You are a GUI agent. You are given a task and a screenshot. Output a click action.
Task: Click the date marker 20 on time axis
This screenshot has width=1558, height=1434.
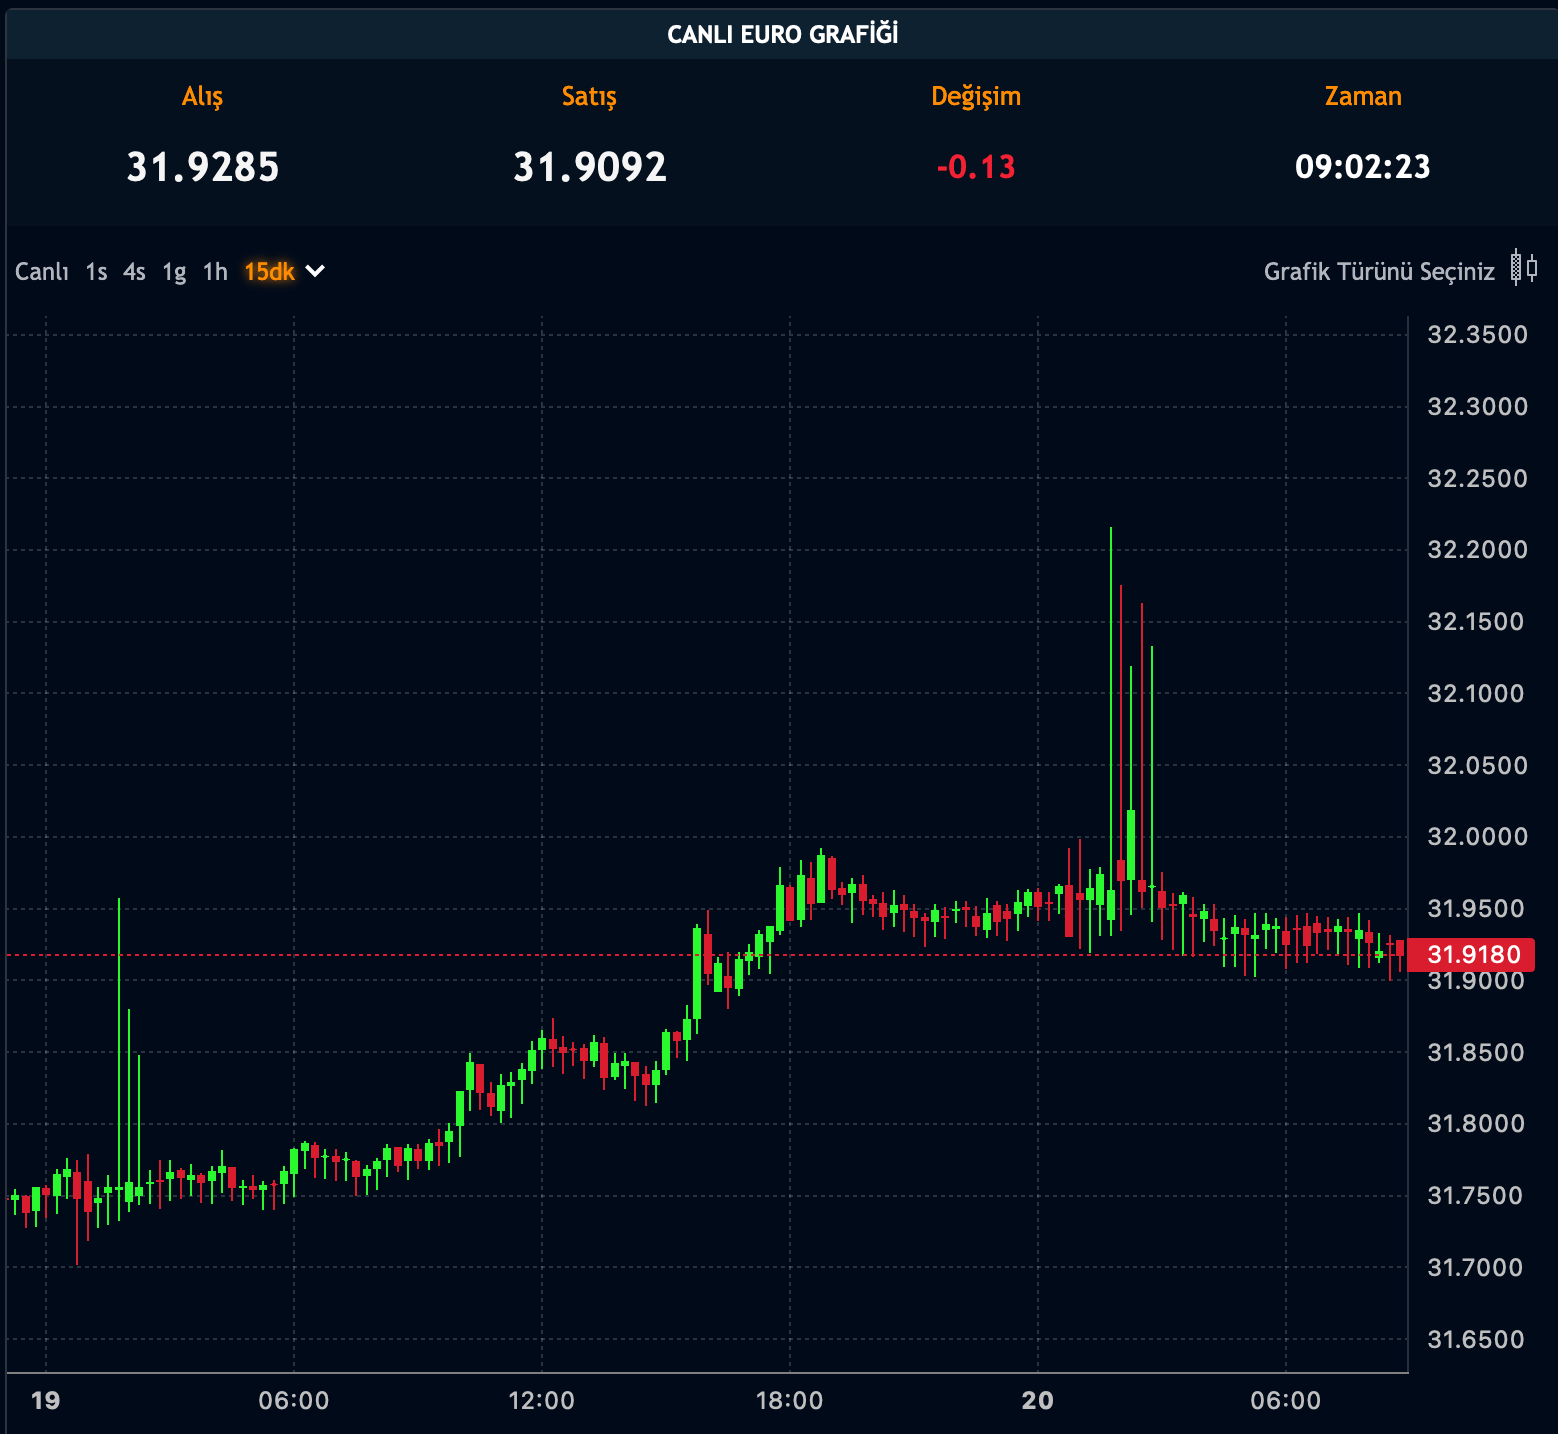tap(1038, 1400)
